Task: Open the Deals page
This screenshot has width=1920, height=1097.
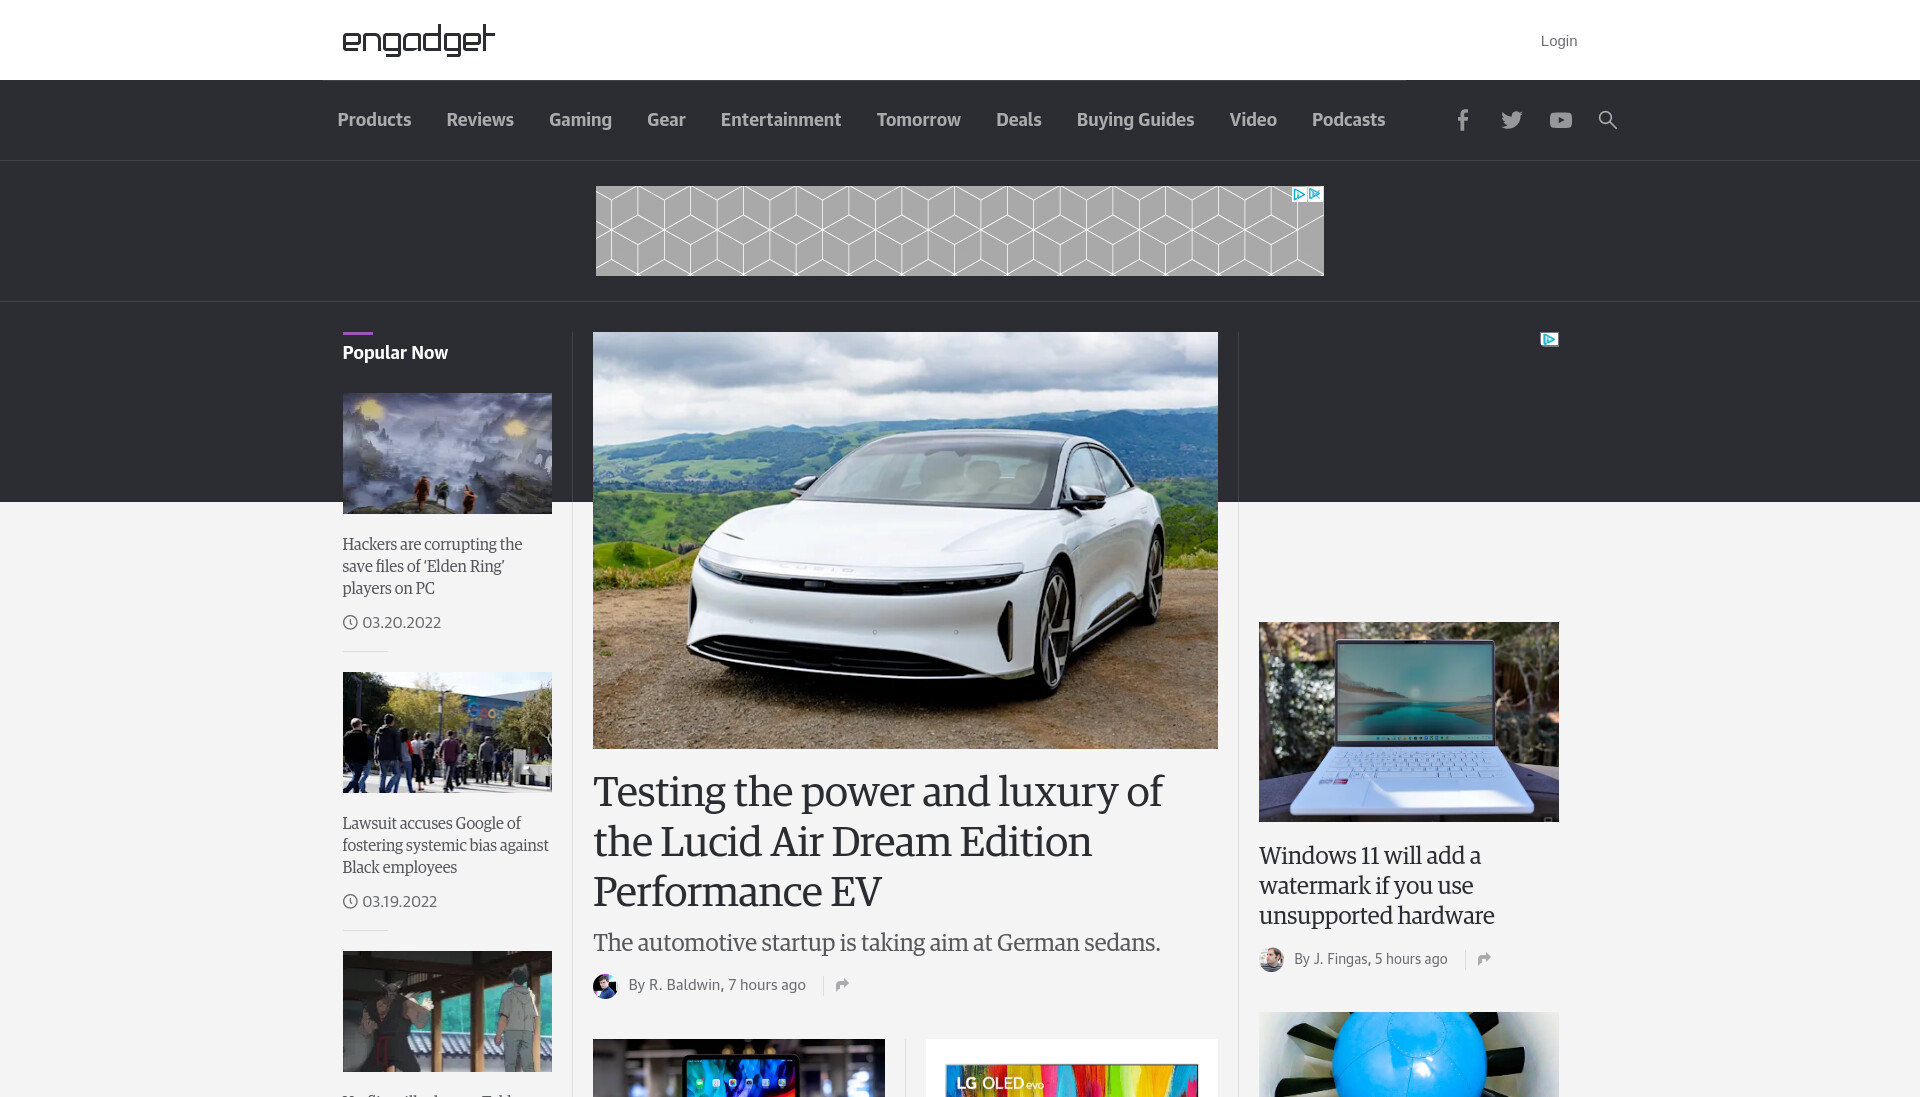Action: [x=1019, y=120]
